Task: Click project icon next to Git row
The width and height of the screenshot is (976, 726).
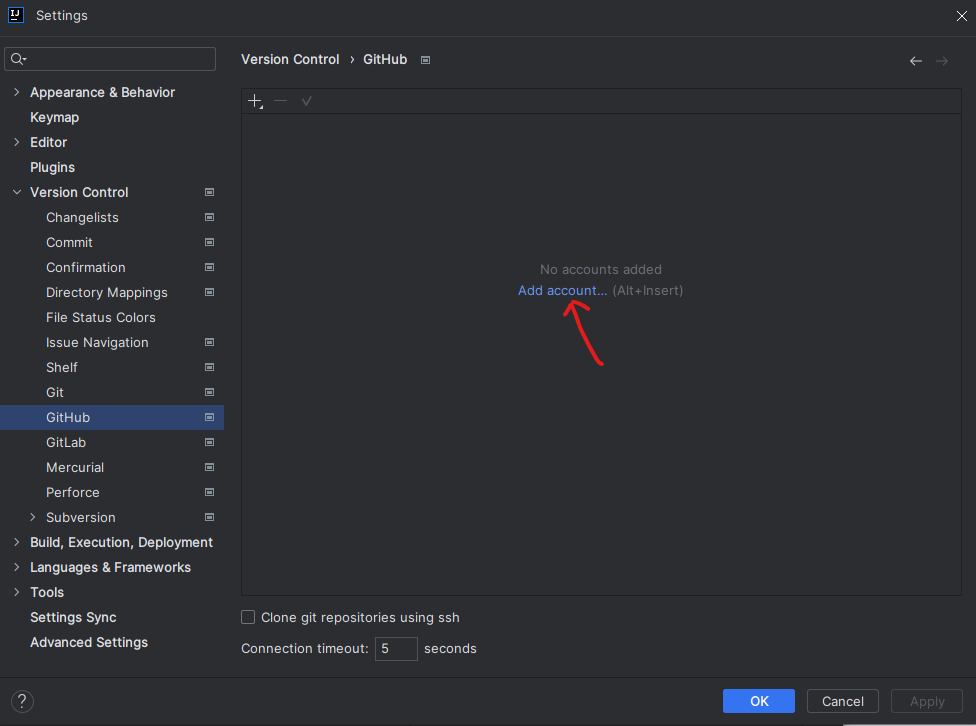Action: pos(210,392)
